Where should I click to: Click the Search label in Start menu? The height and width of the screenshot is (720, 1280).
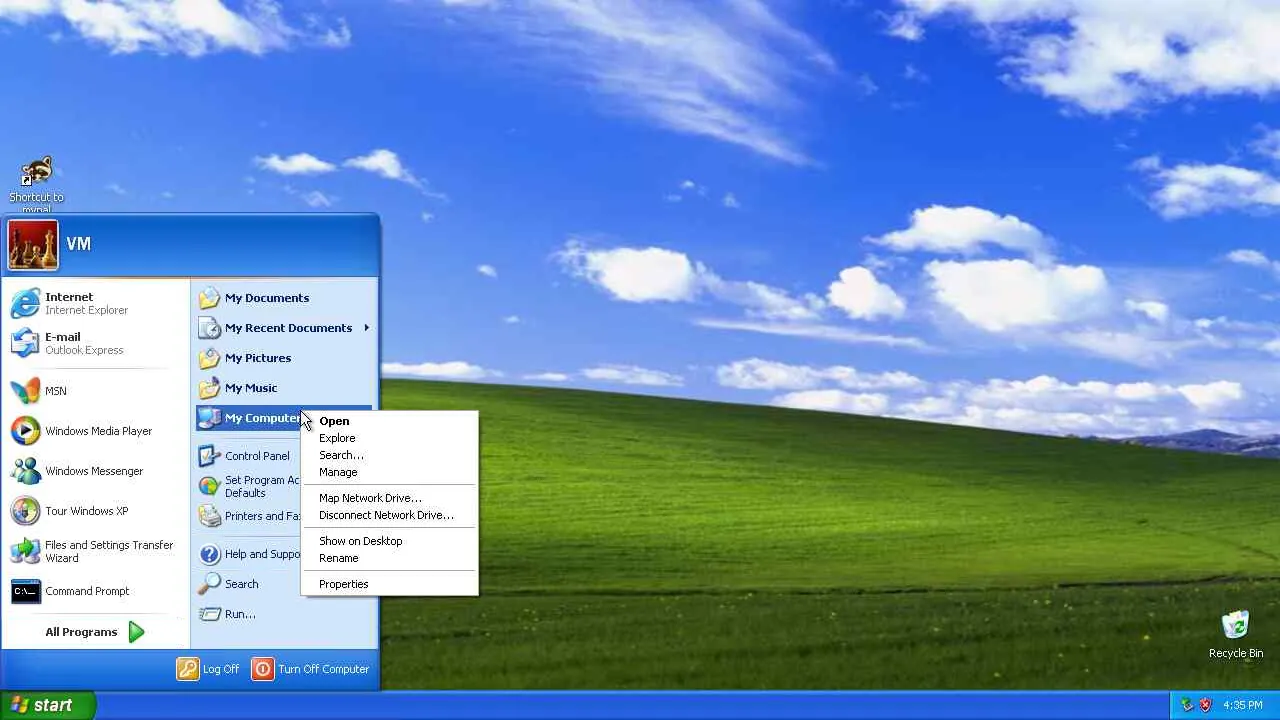(x=241, y=584)
